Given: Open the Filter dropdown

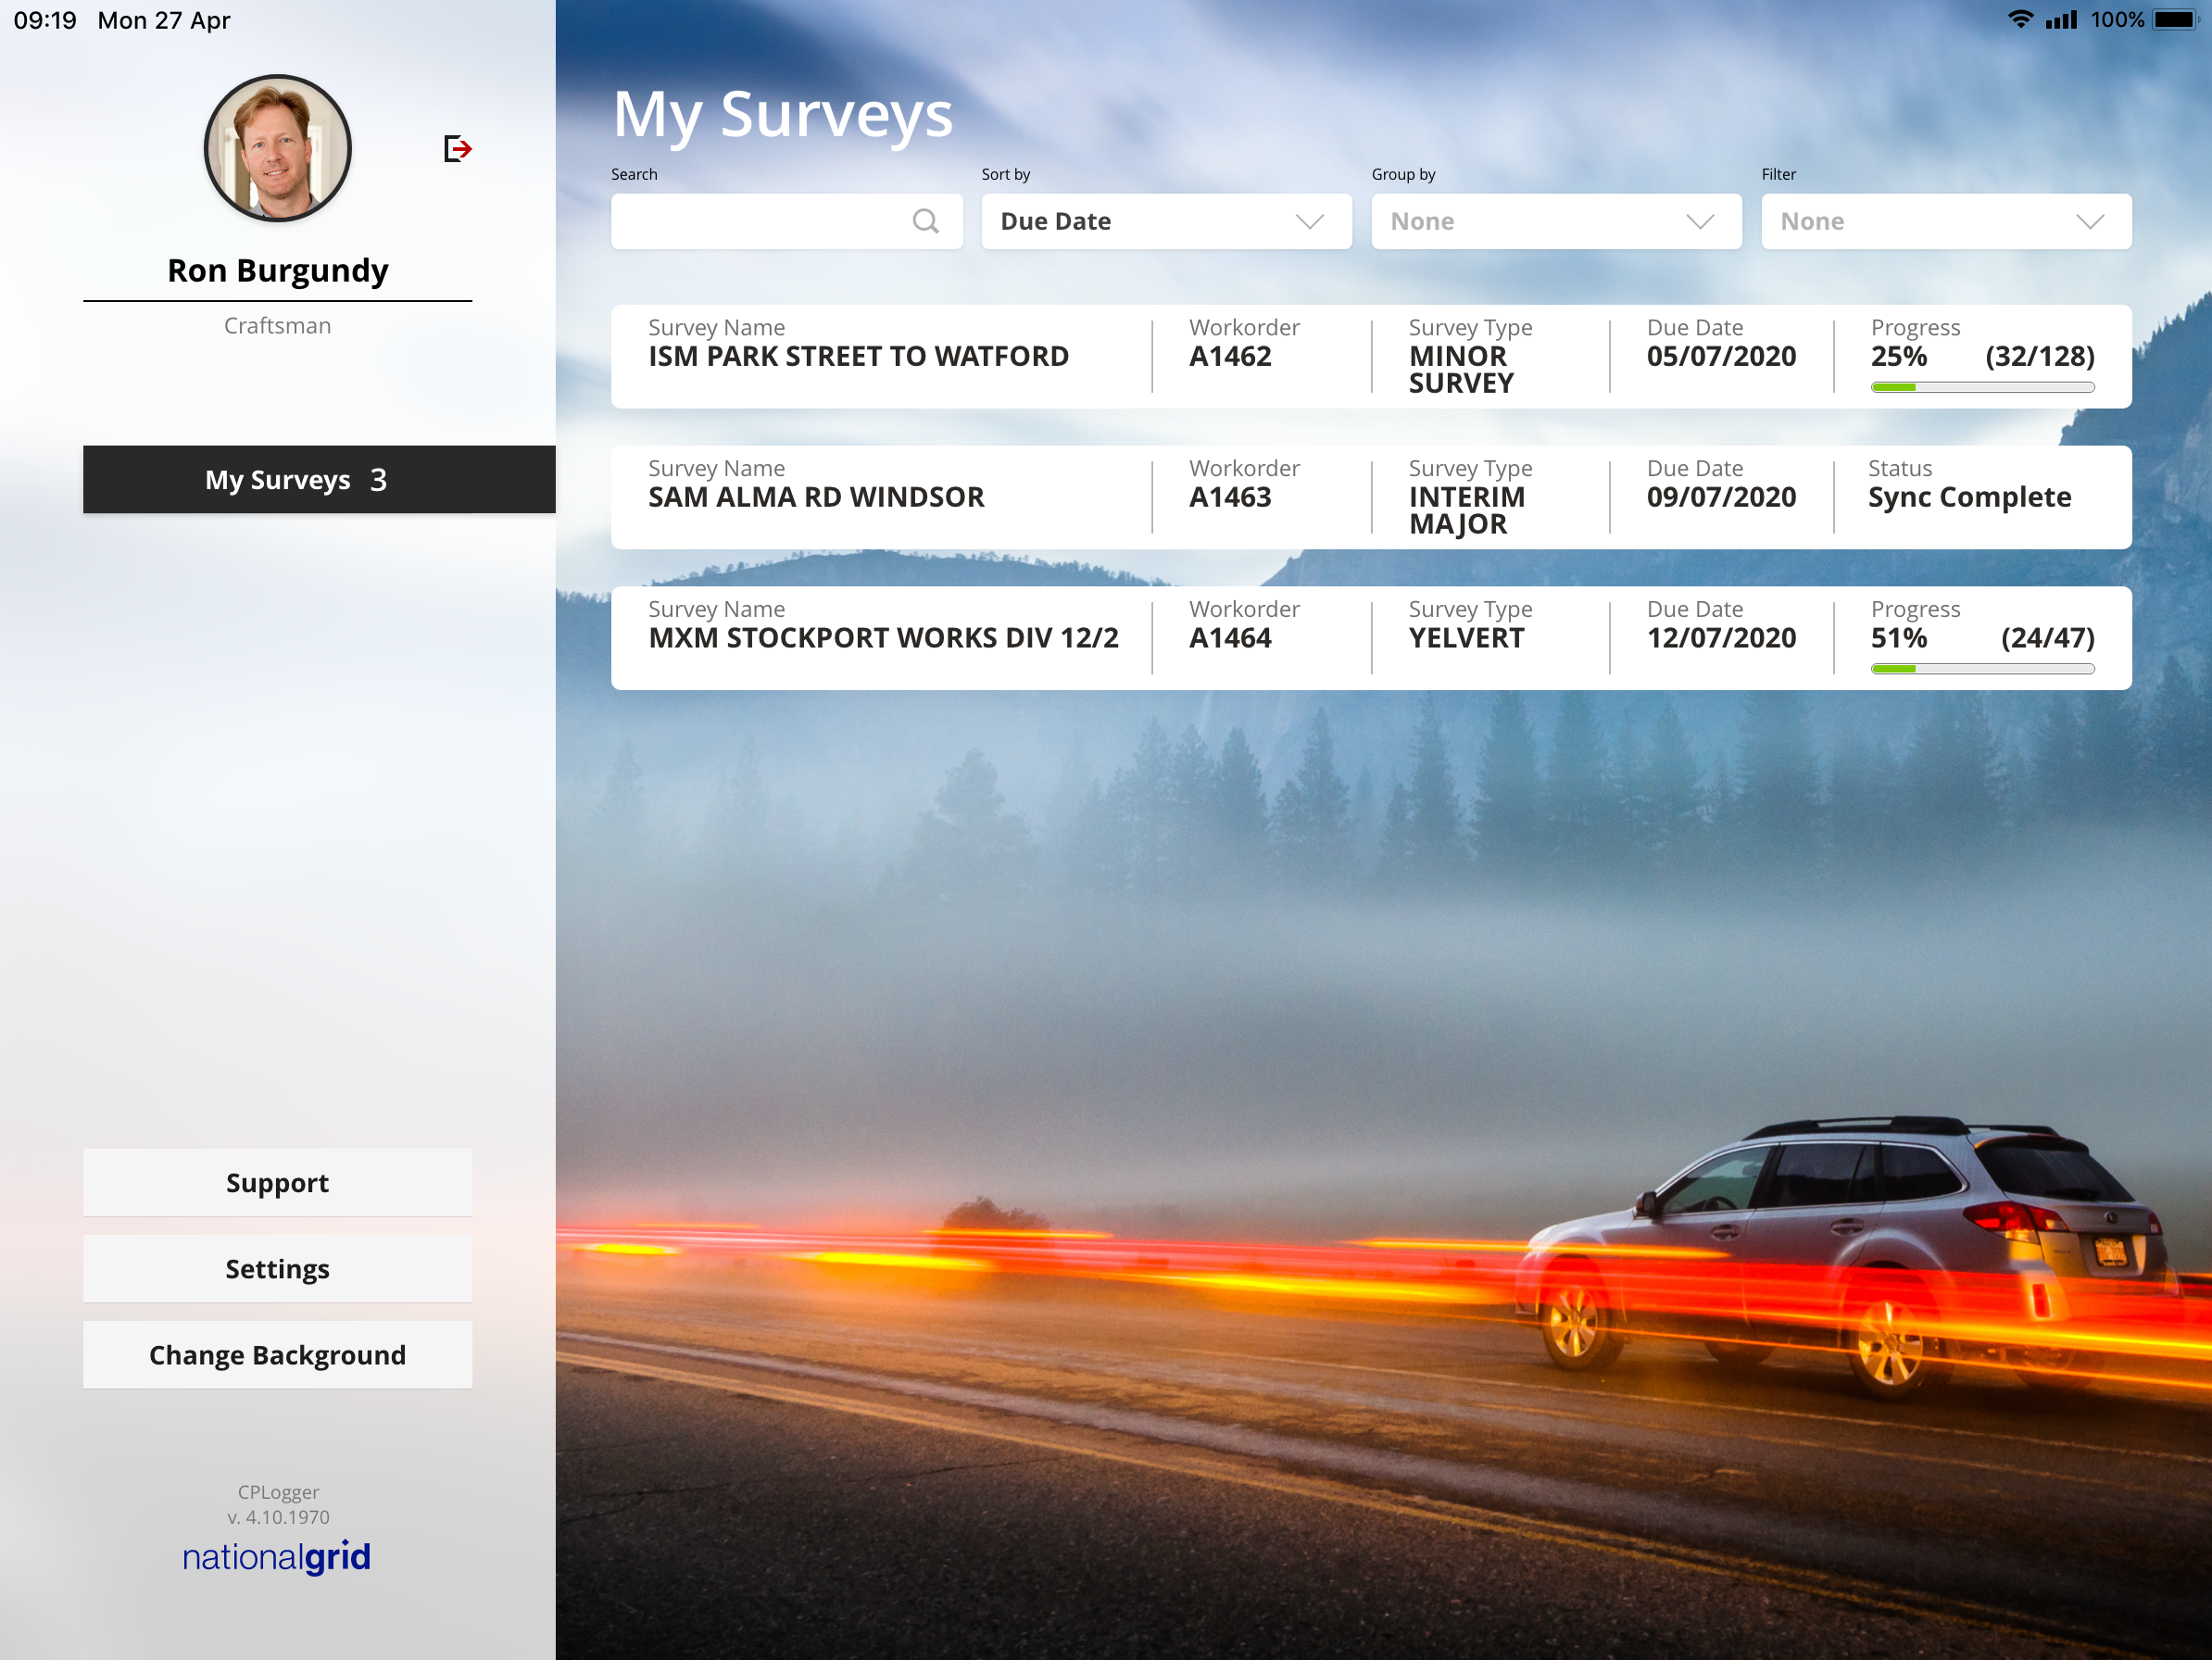Looking at the screenshot, I should (x=1945, y=221).
